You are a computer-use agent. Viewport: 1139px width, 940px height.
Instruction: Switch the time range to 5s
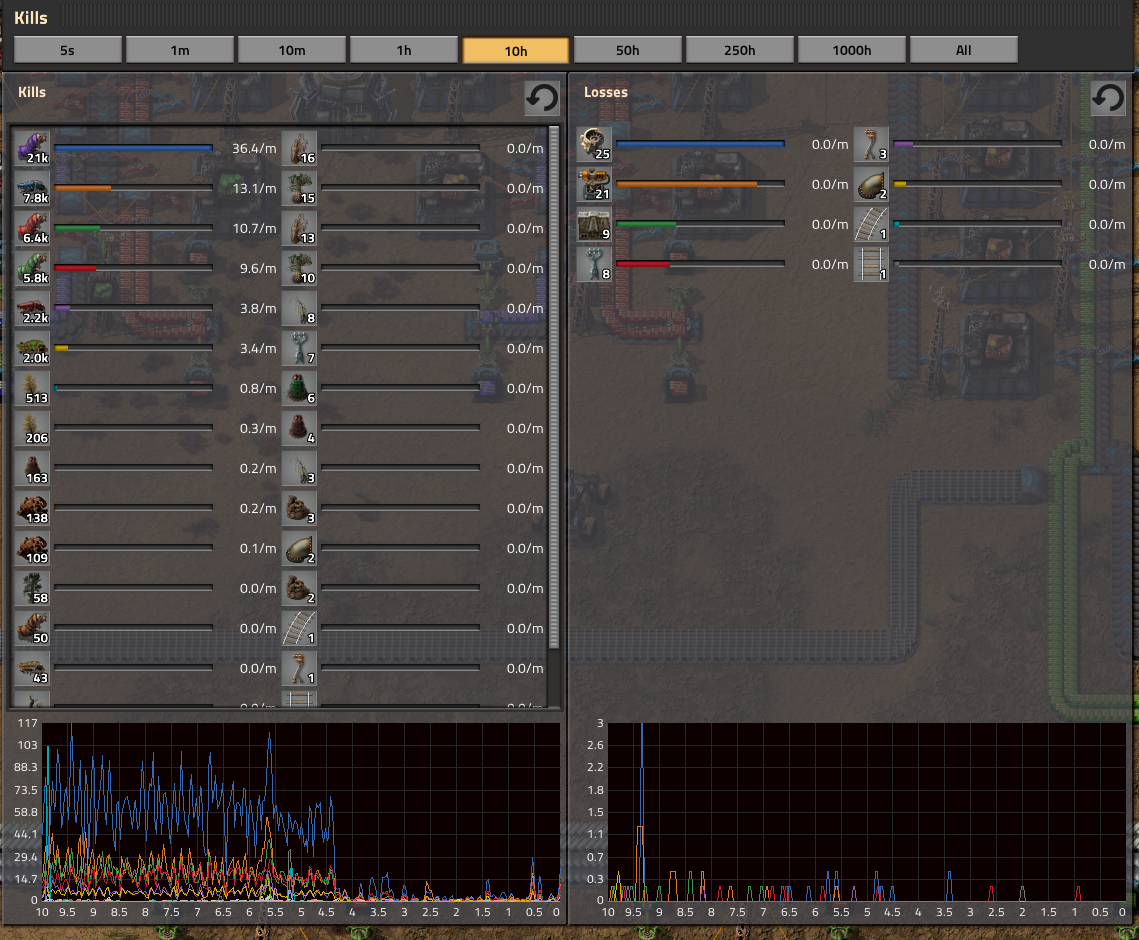coord(67,50)
